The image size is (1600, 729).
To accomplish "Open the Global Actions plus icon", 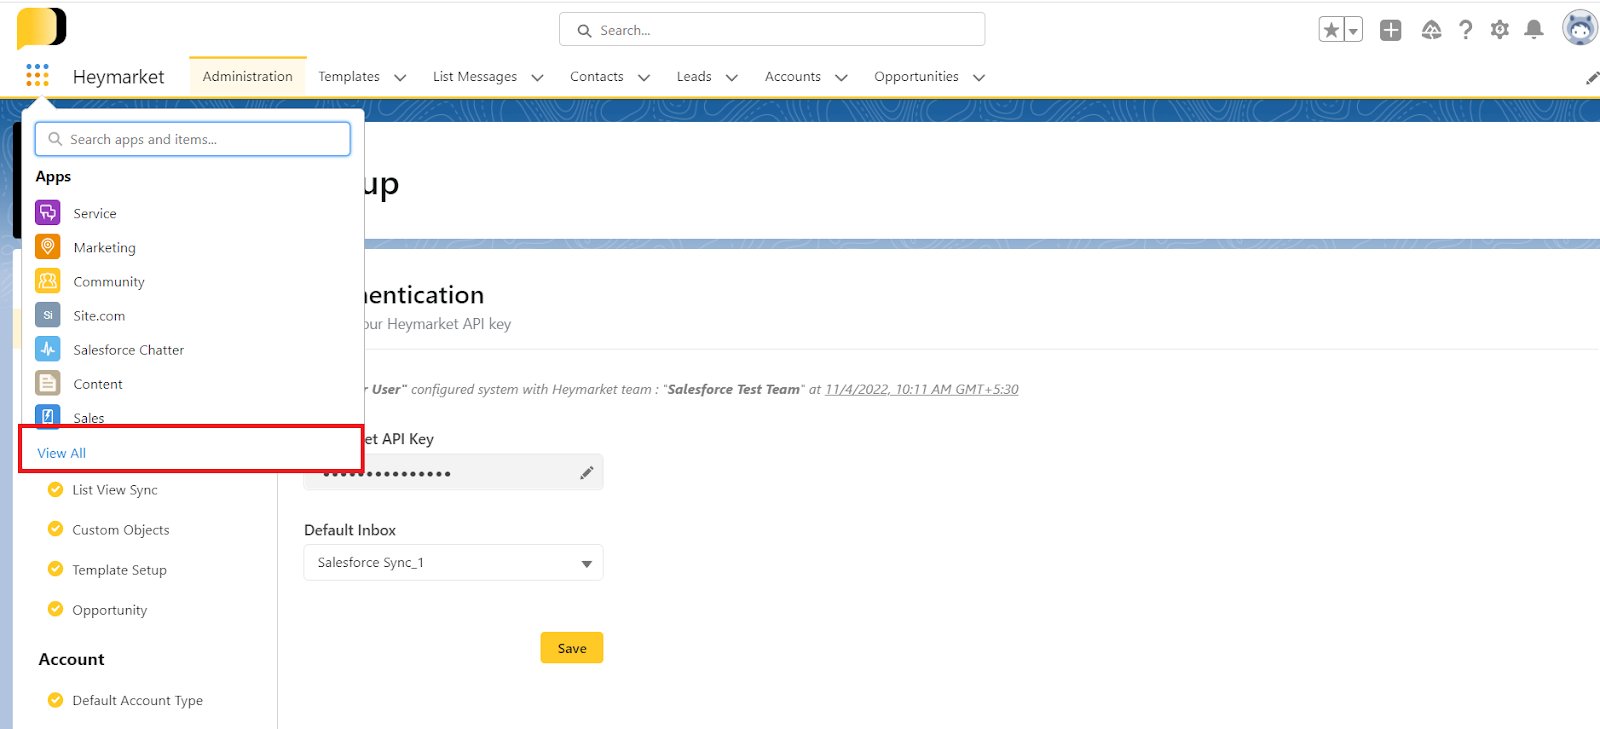I will (x=1390, y=30).
